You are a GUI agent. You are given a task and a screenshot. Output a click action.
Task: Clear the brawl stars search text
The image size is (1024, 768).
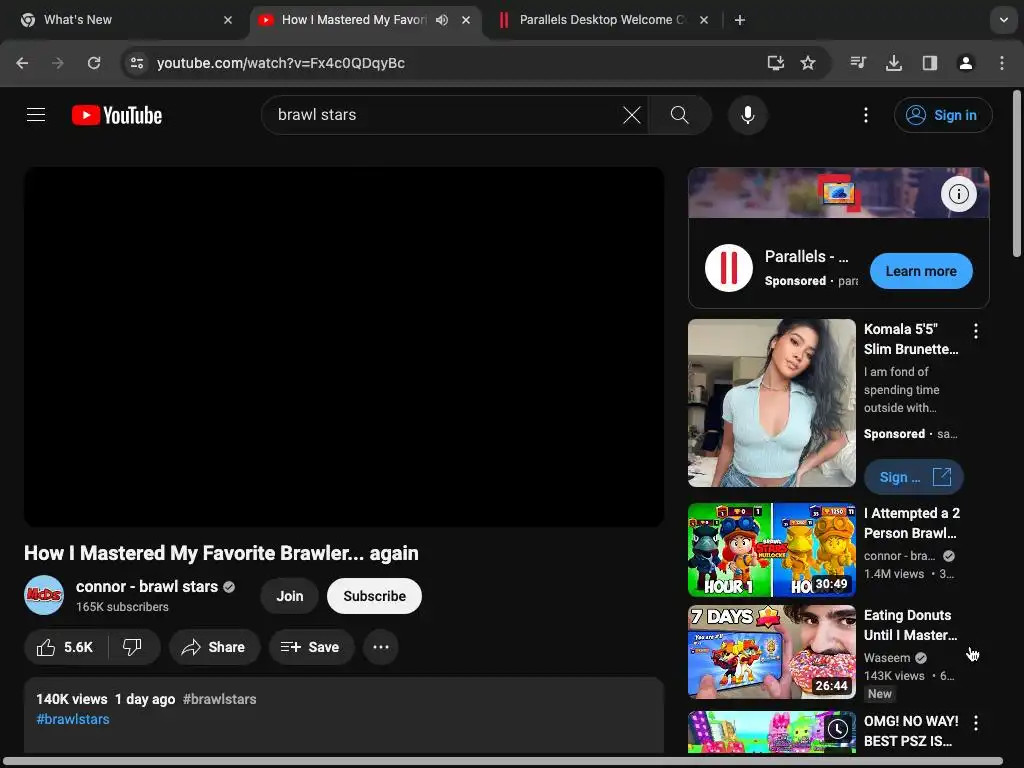click(x=632, y=115)
